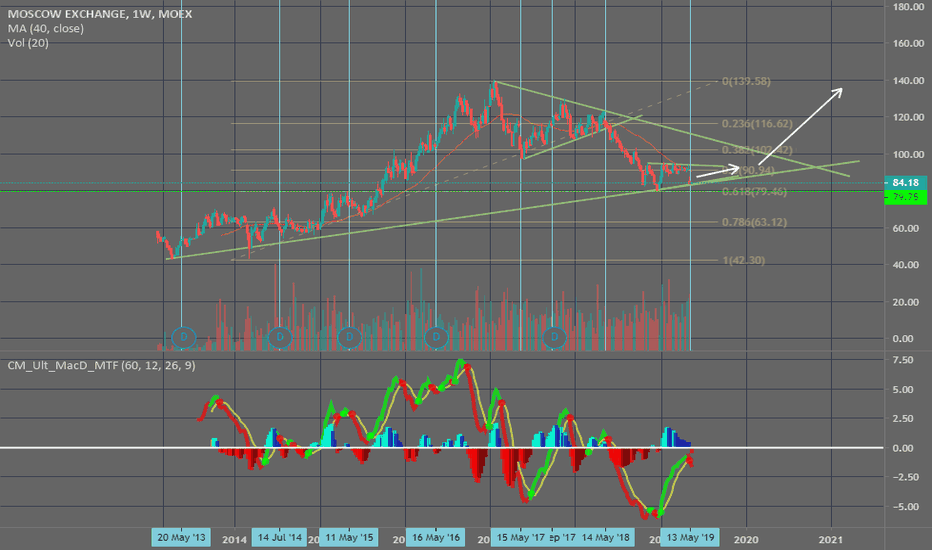
Task: Select the 14 Jul '14 date label
Action: [x=279, y=538]
